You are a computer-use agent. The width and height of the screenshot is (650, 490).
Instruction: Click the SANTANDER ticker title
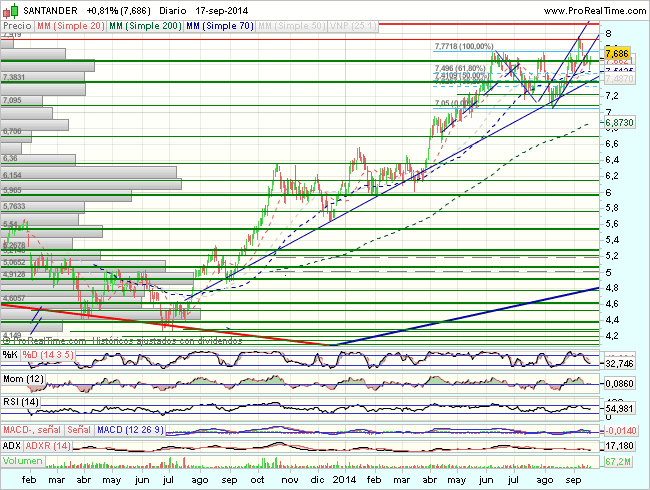pos(50,11)
